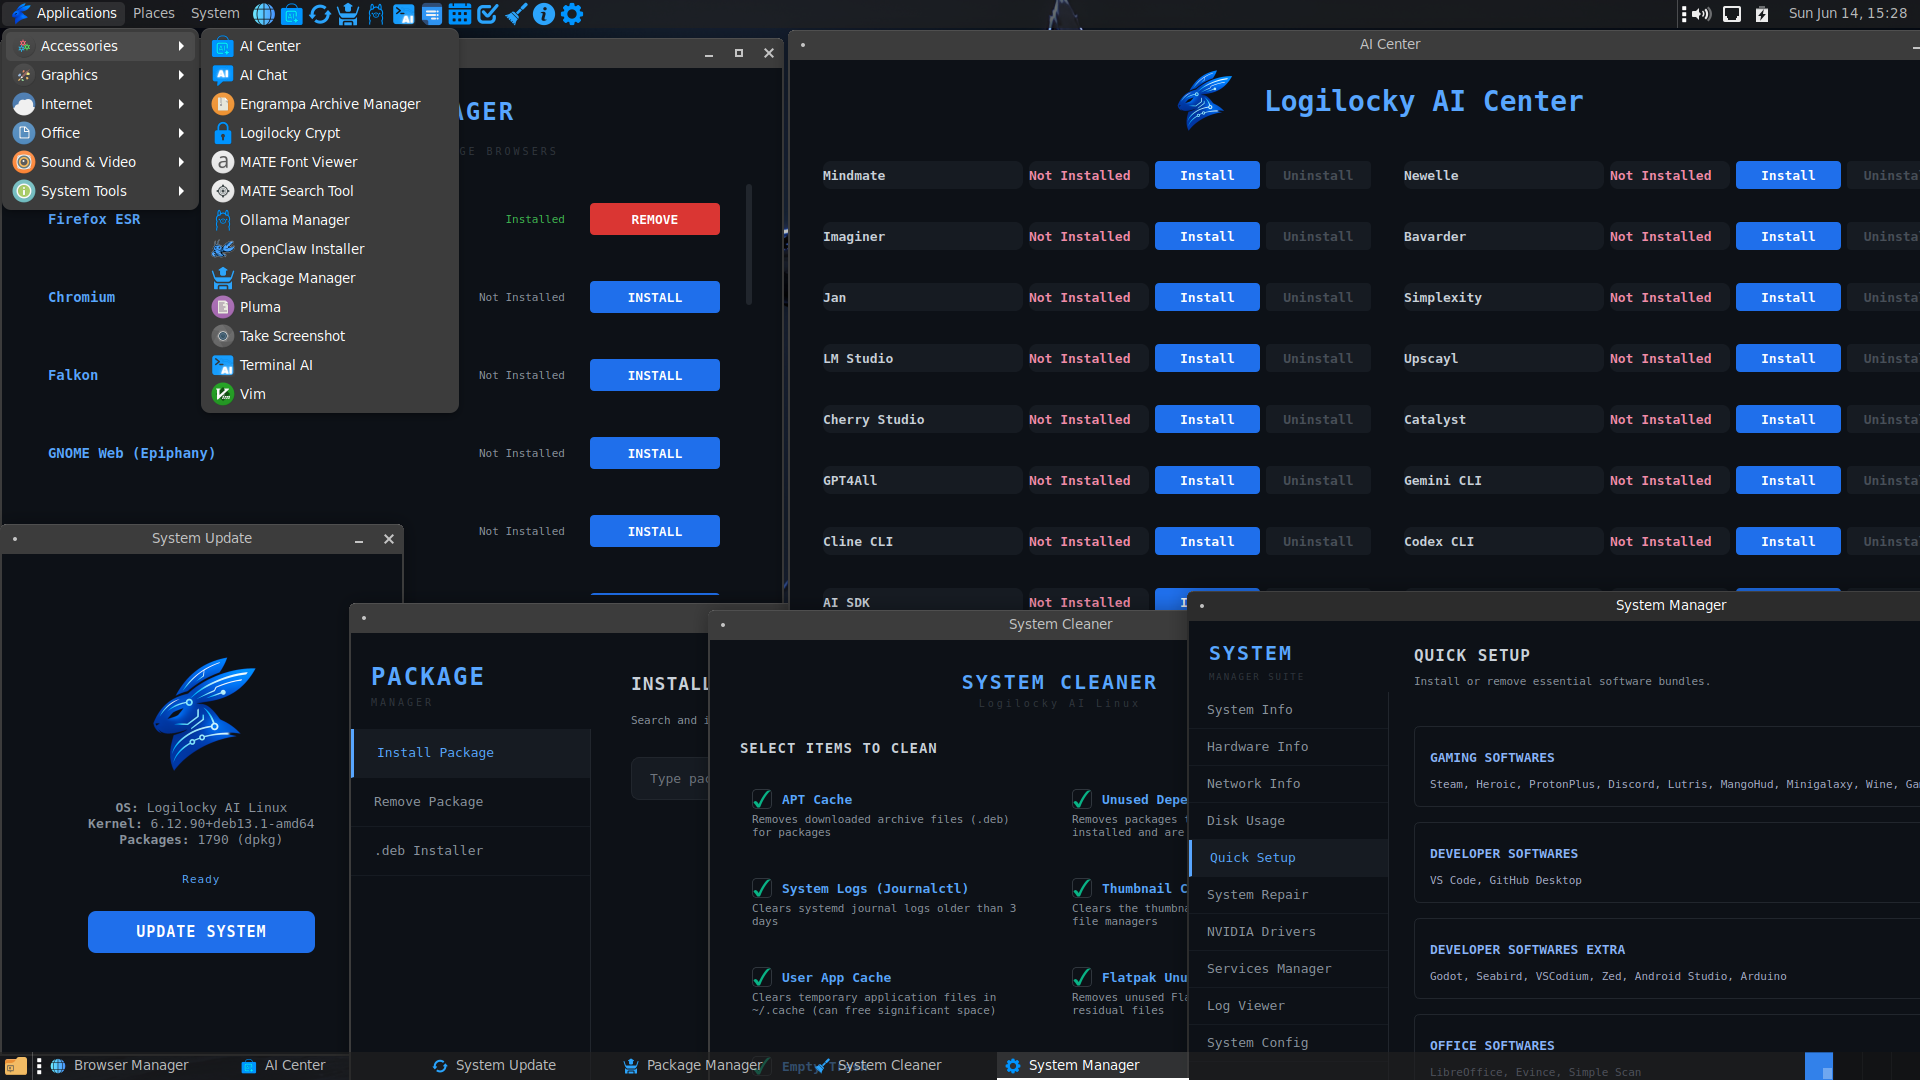
Task: Click Browser Manager vertical scrollbar
Action: click(748, 245)
